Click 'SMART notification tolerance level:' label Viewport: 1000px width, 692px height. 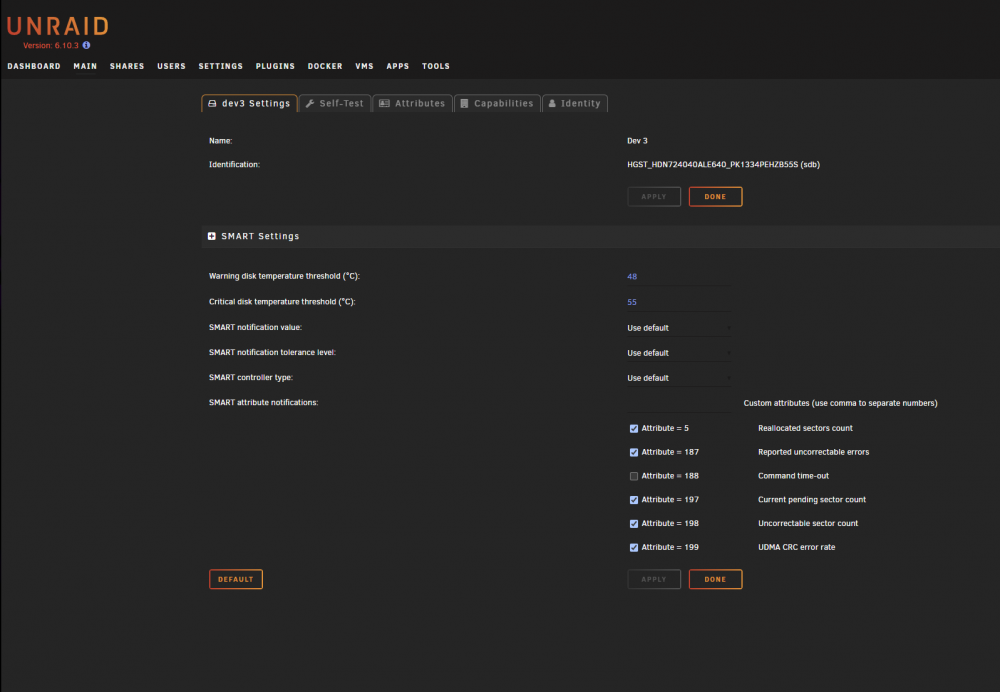[272, 352]
